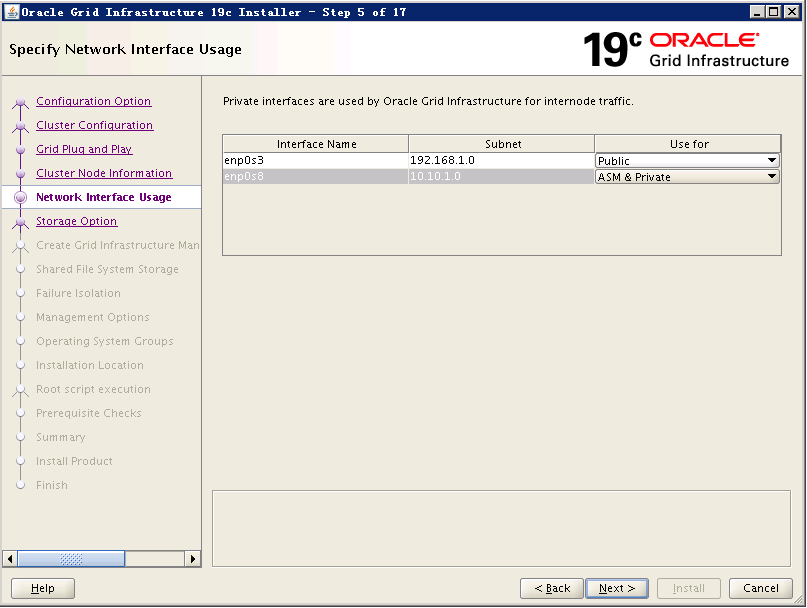The width and height of the screenshot is (807, 608).
Task: Click the Cluster Node Information step marker
Action: coord(21,173)
